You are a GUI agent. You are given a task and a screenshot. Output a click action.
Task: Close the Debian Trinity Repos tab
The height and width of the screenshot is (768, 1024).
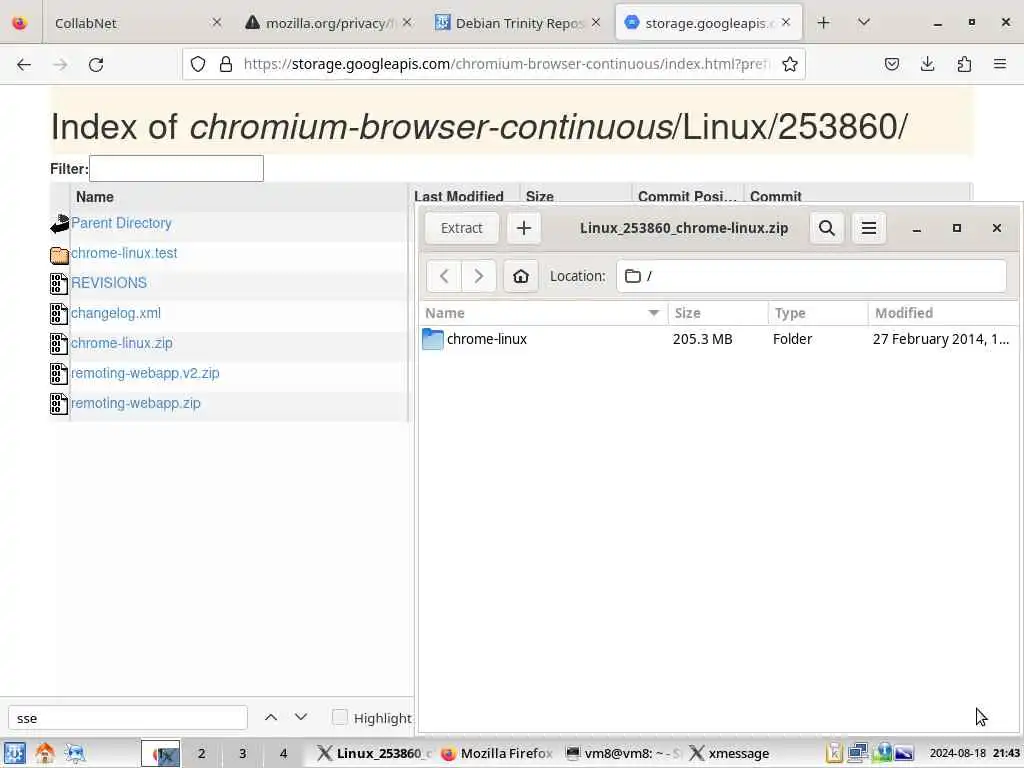(x=596, y=23)
